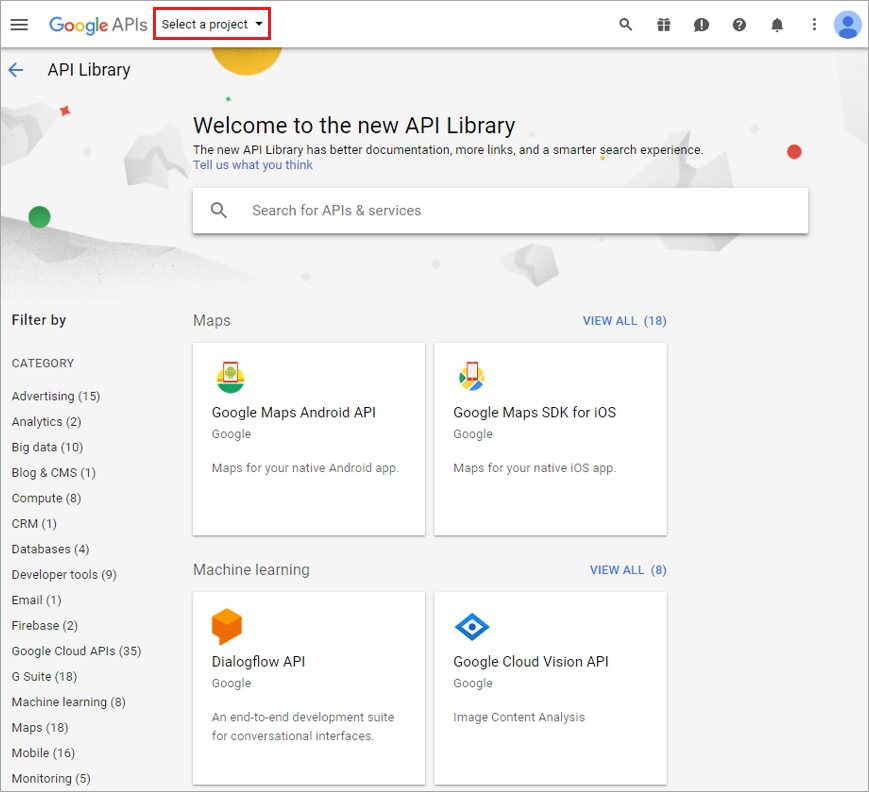Filter by Advertising (15) category
The image size is (869, 792).
(x=56, y=396)
